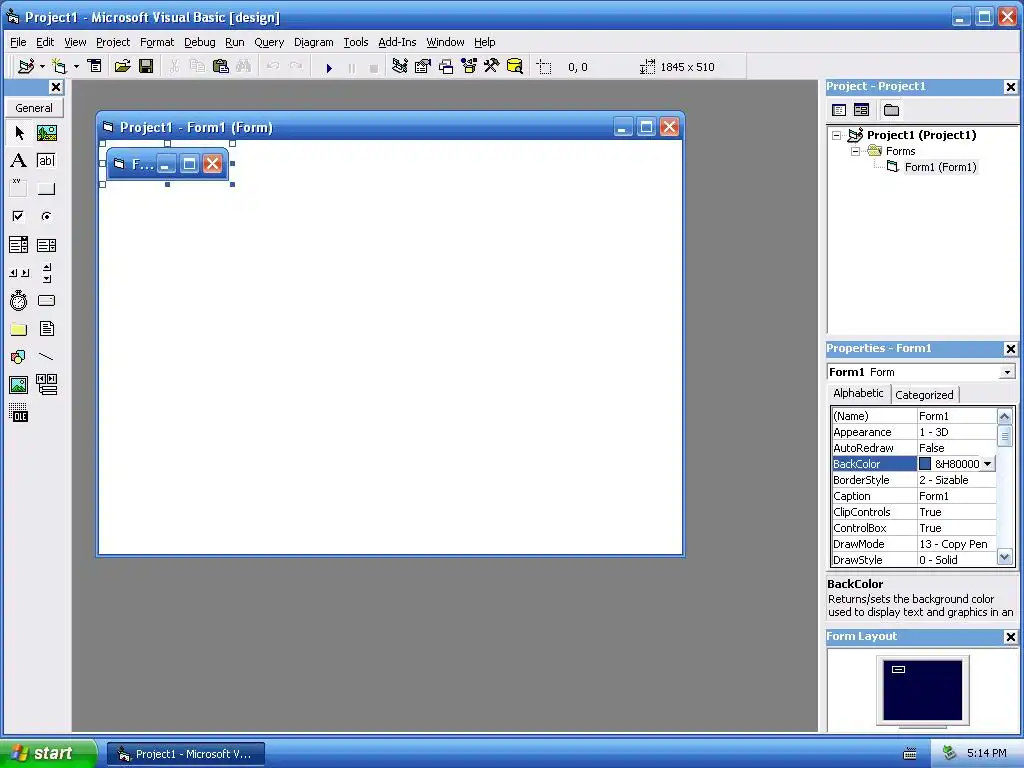Click properties list scroll up arrow
Image resolution: width=1024 pixels, height=768 pixels.
pyautogui.click(x=1004, y=416)
